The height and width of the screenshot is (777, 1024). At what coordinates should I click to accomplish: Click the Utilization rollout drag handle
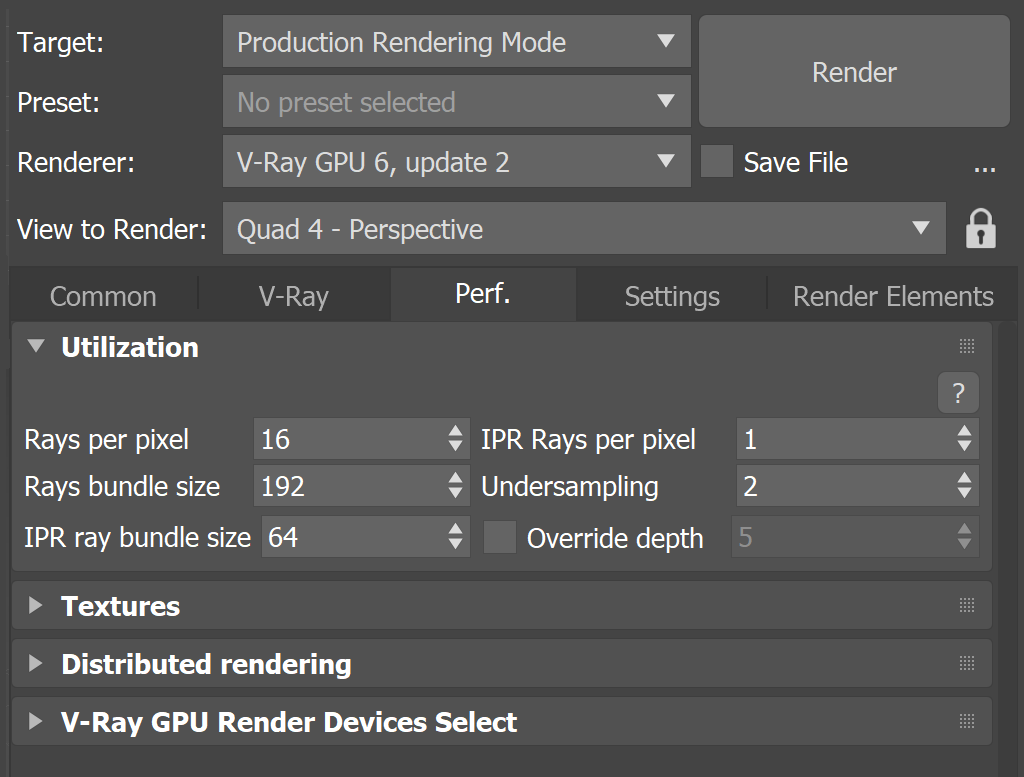(x=967, y=346)
